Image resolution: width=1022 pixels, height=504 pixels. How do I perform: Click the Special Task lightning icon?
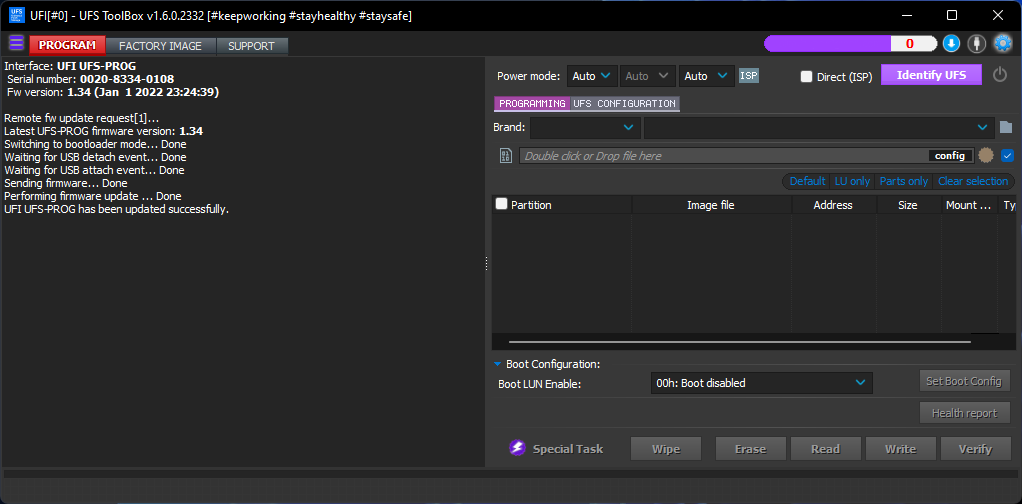(x=518, y=449)
